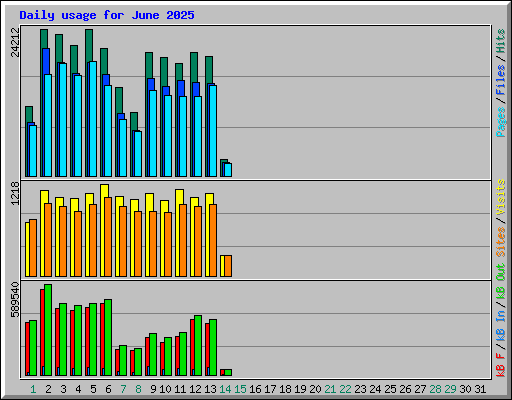The width and height of the screenshot is (512, 400).
Task: Select day label 20 on the x-axis
Action: click(315, 389)
